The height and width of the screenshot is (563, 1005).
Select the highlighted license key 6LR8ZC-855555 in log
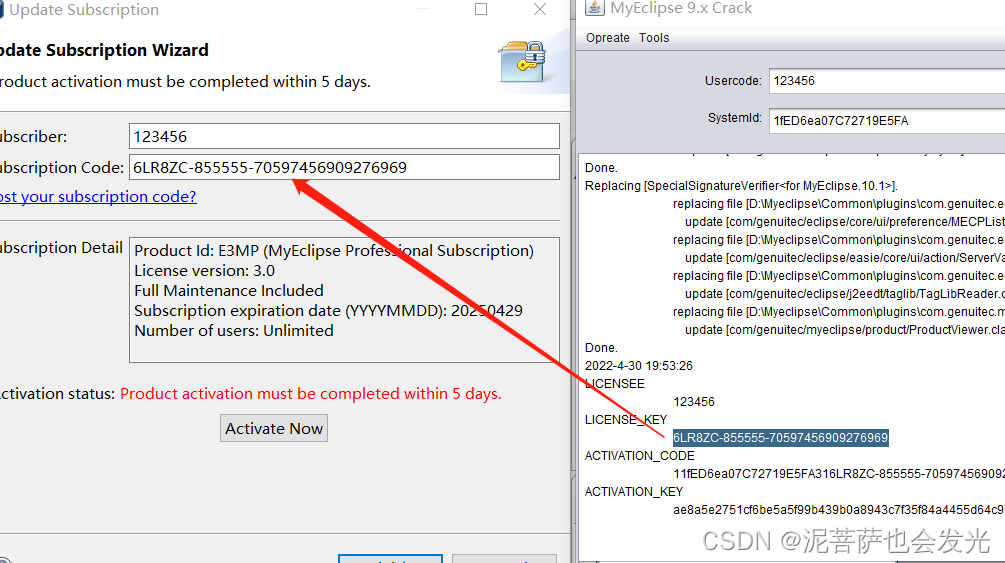tap(780, 438)
